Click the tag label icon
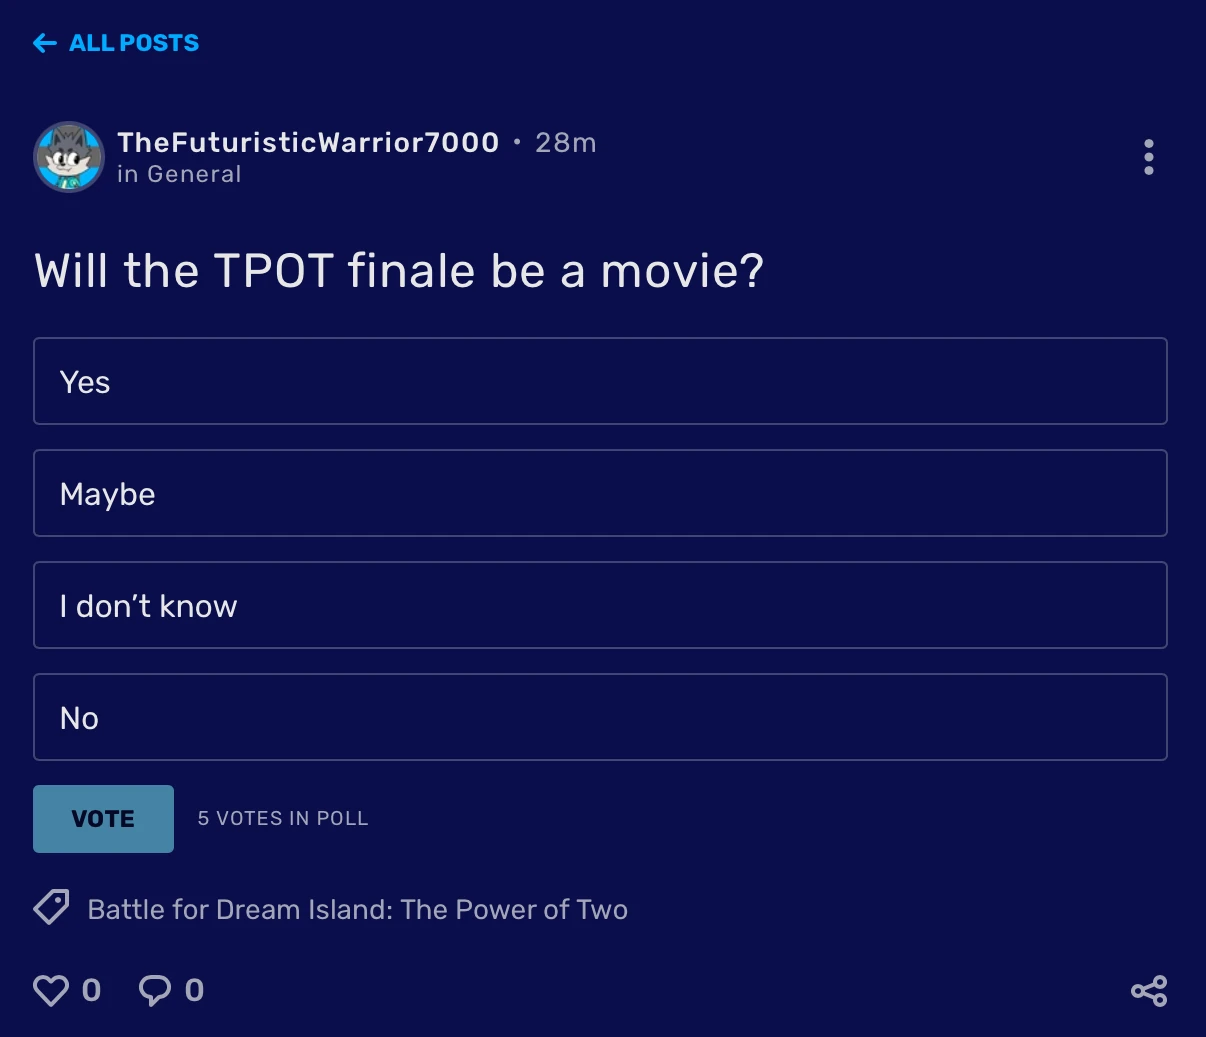 51,908
